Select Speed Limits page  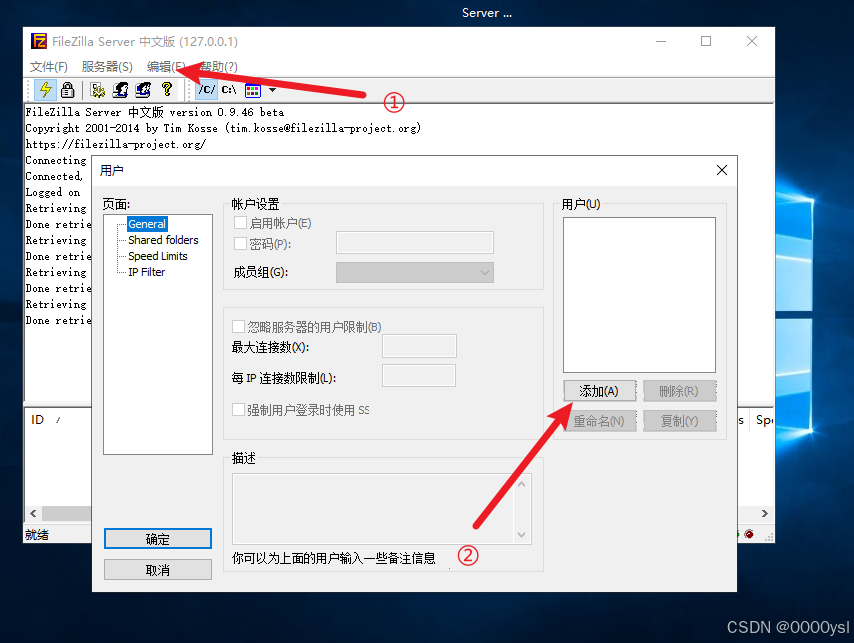point(157,256)
